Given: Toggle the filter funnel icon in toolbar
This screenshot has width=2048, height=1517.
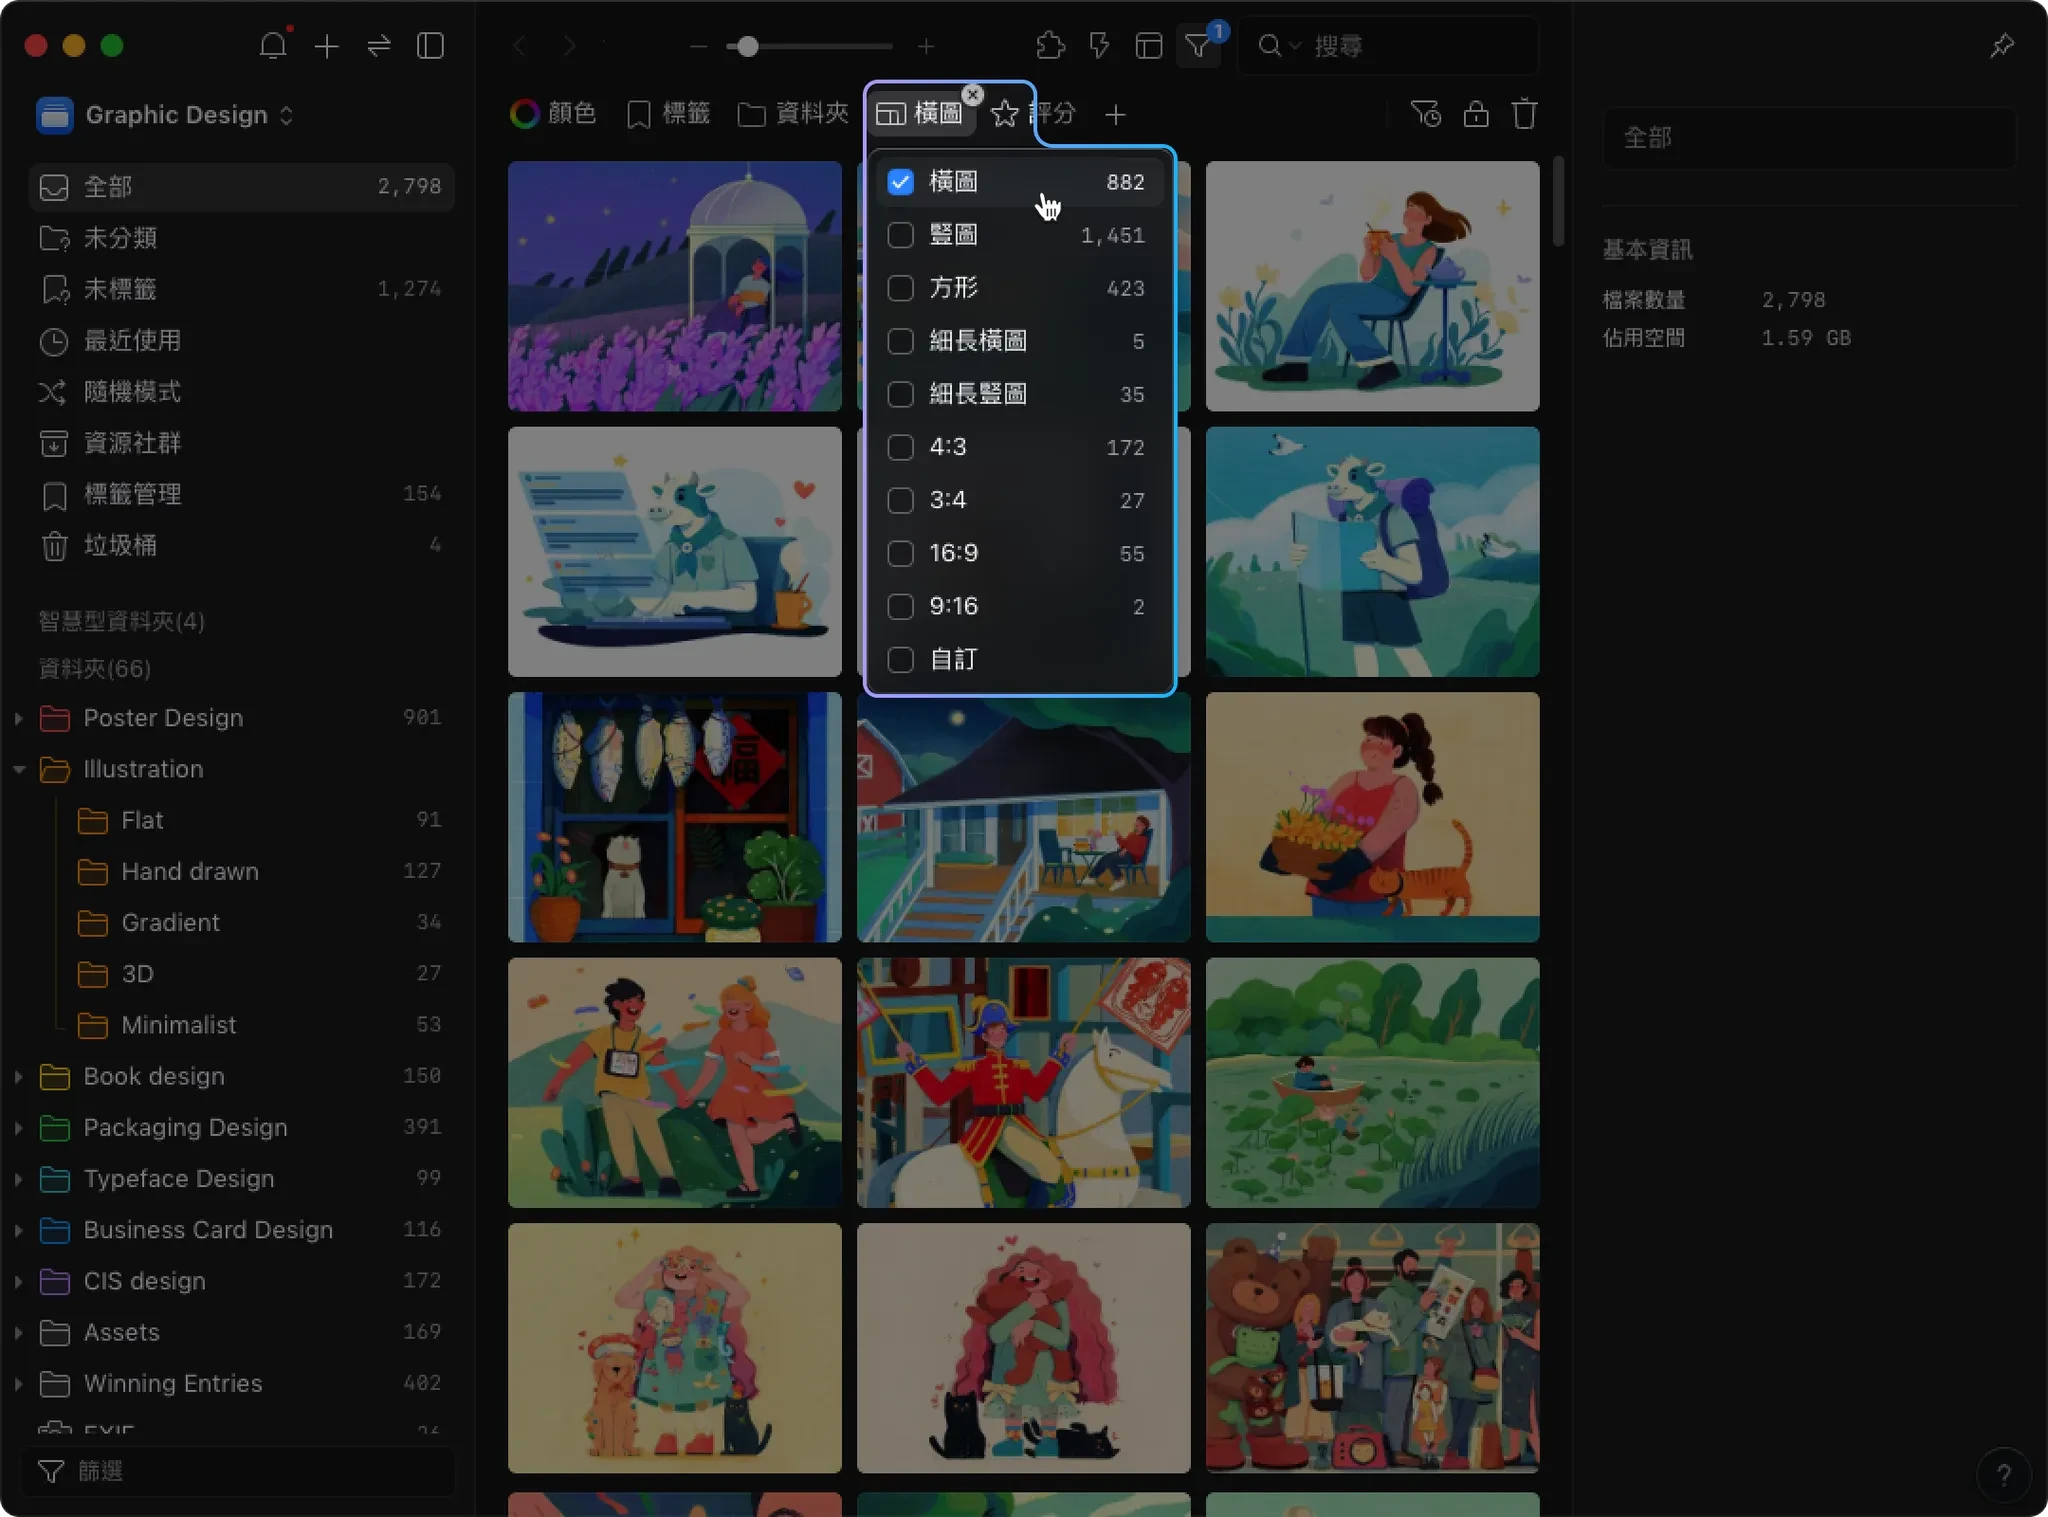Looking at the screenshot, I should point(1198,46).
